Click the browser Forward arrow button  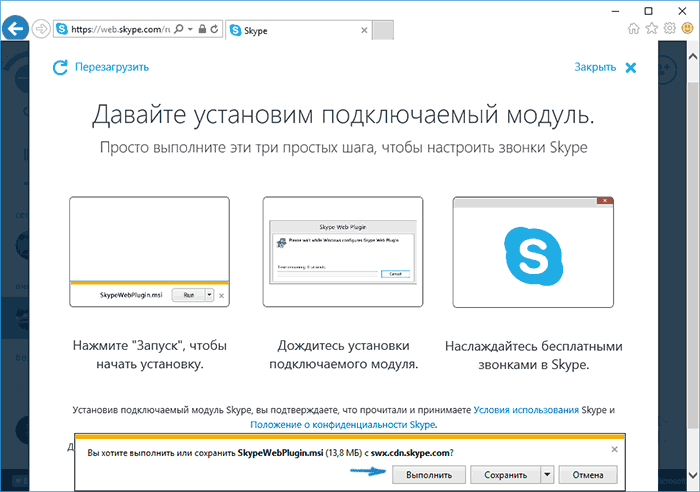pyautogui.click(x=42, y=29)
